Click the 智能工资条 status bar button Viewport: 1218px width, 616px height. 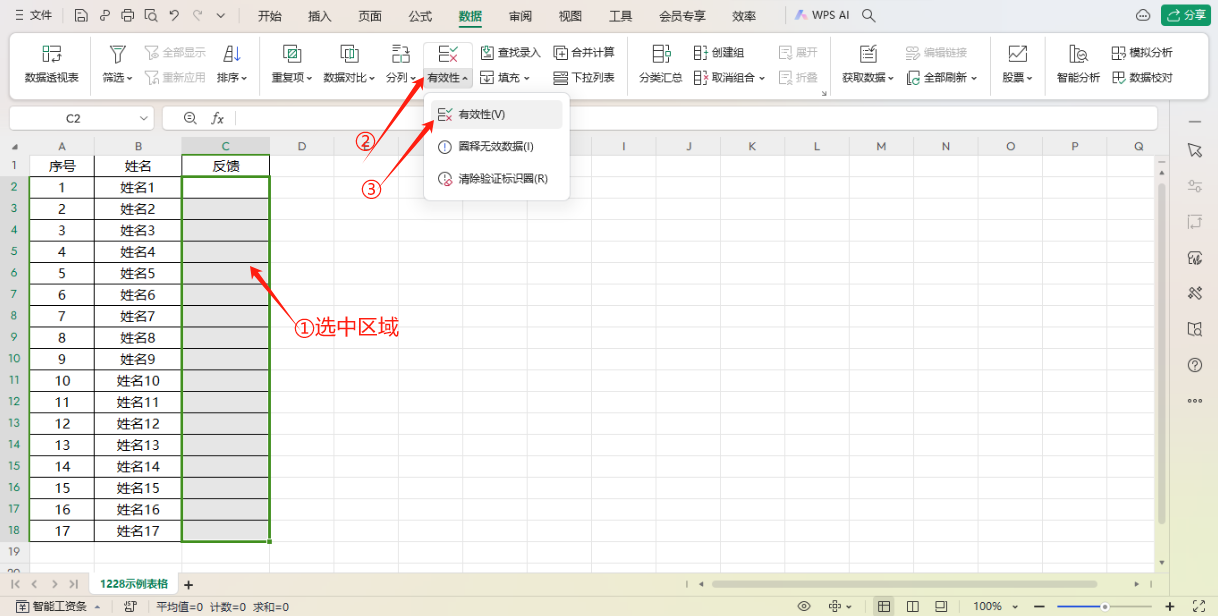pyautogui.click(x=56, y=606)
